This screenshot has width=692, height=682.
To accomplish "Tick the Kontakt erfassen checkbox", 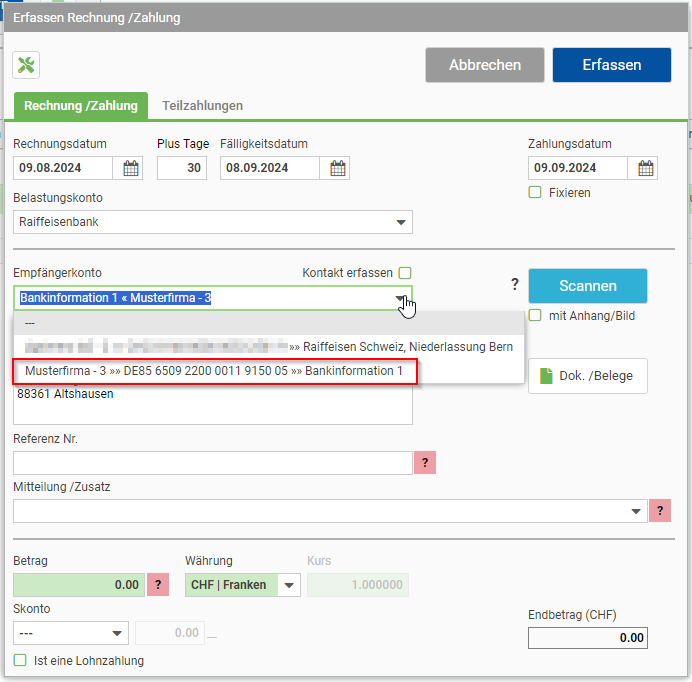I will tap(405, 273).
